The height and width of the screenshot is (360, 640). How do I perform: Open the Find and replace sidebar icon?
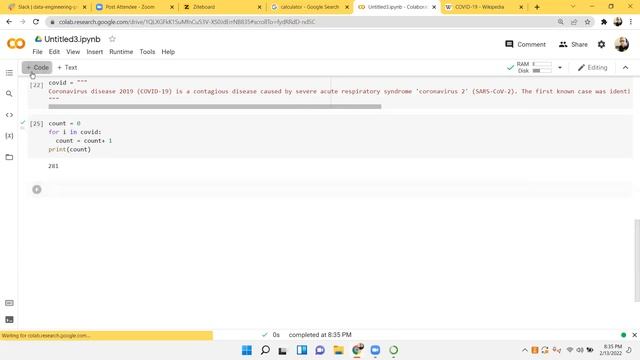click(x=9, y=94)
